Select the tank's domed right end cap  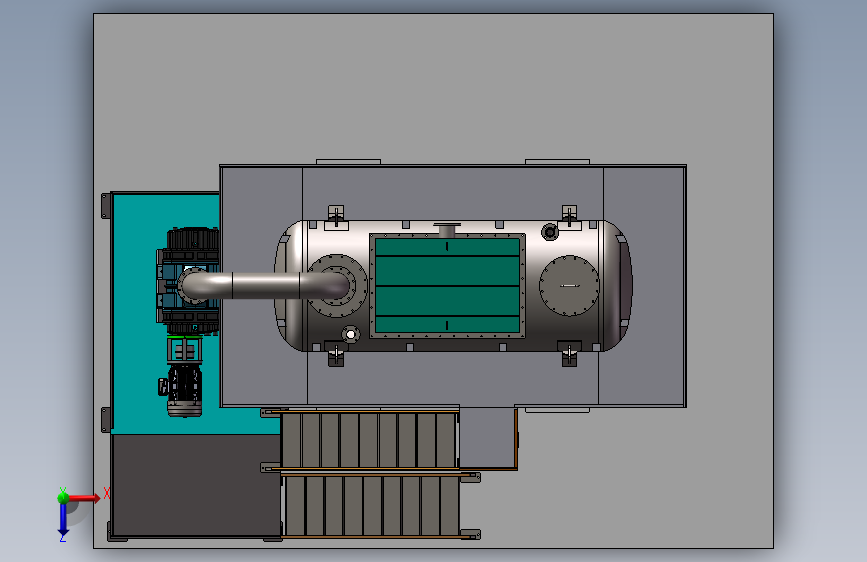tap(616, 285)
